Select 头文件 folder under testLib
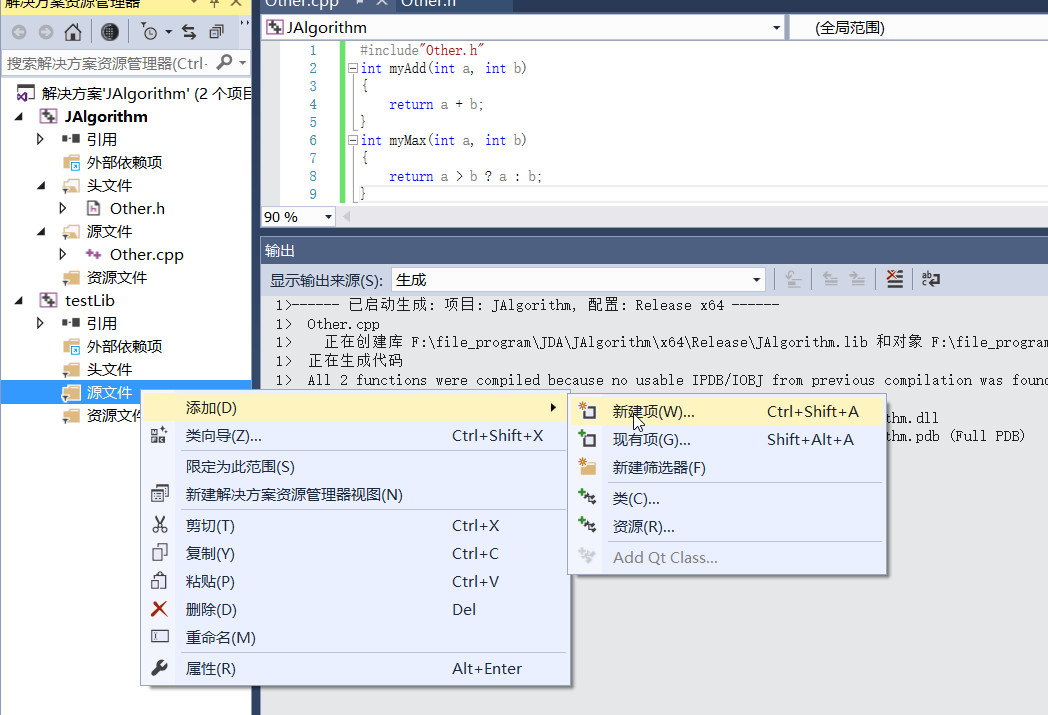 [x=110, y=369]
